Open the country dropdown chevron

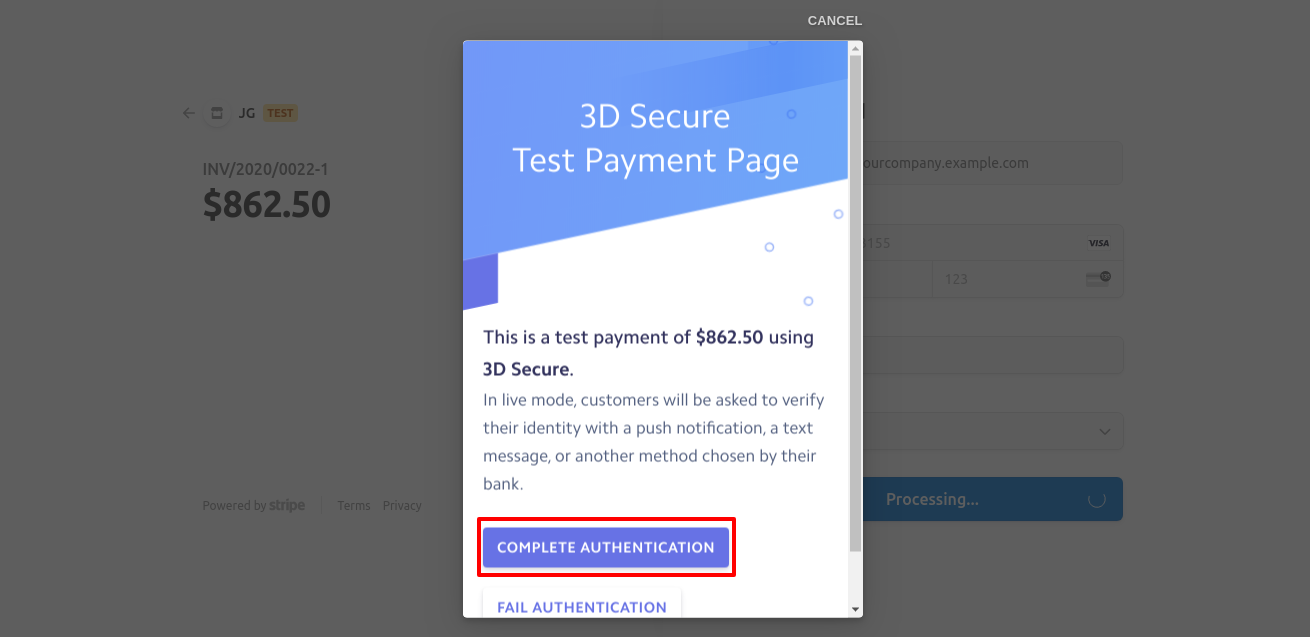point(1105,432)
